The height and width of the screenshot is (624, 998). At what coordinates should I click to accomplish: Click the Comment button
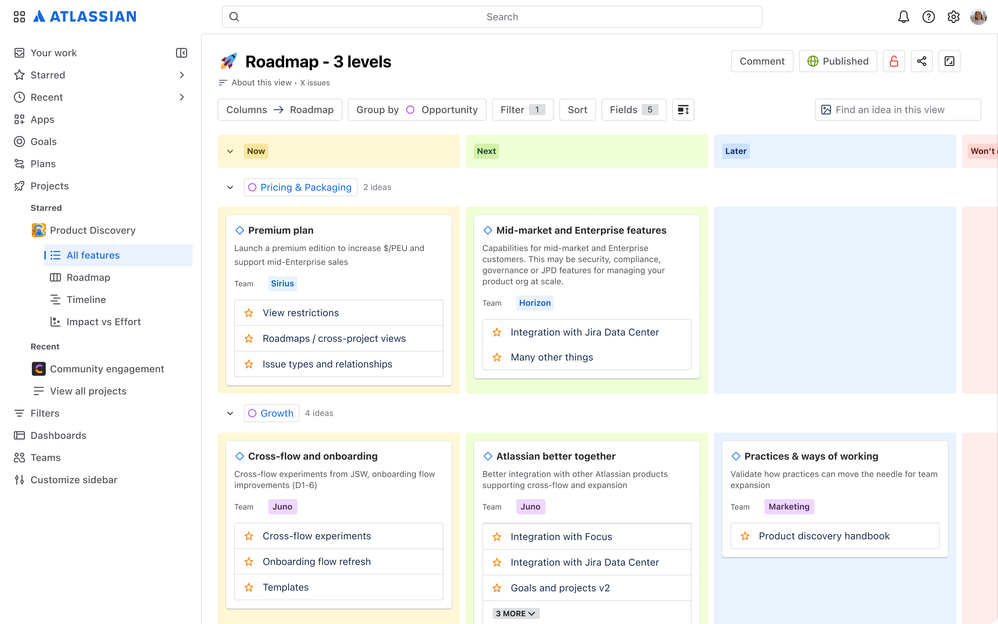tap(762, 61)
